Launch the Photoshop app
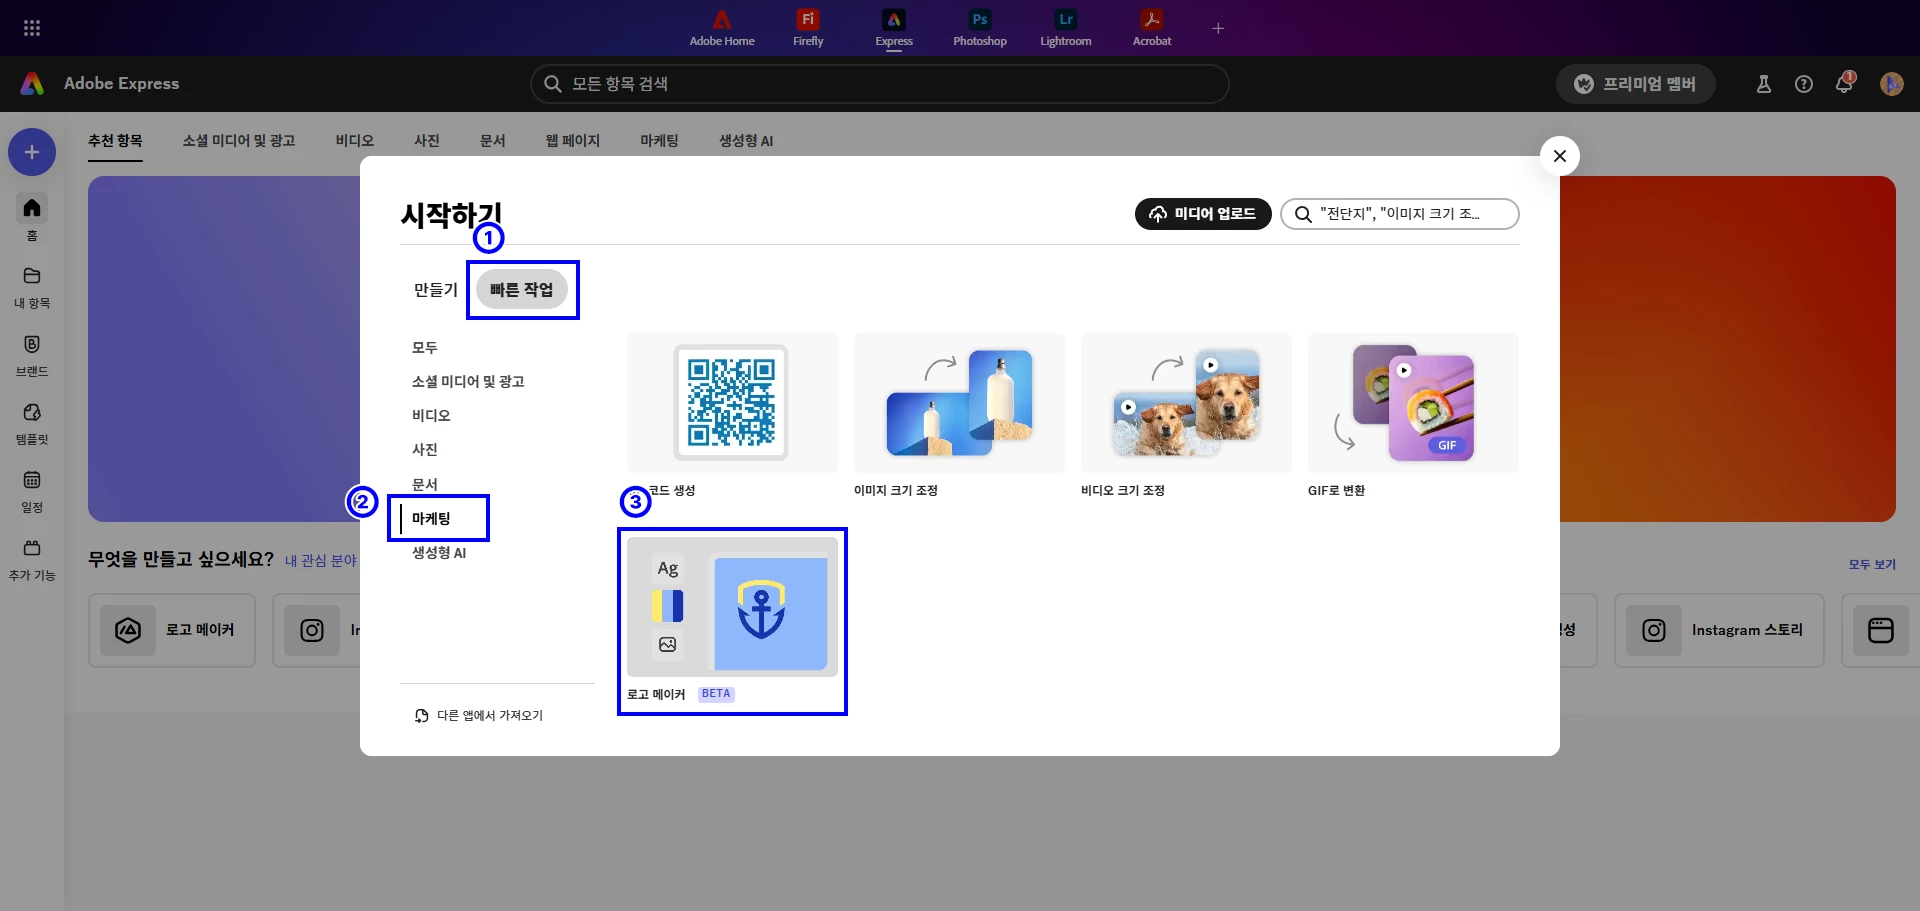The width and height of the screenshot is (1920, 911). point(980,28)
